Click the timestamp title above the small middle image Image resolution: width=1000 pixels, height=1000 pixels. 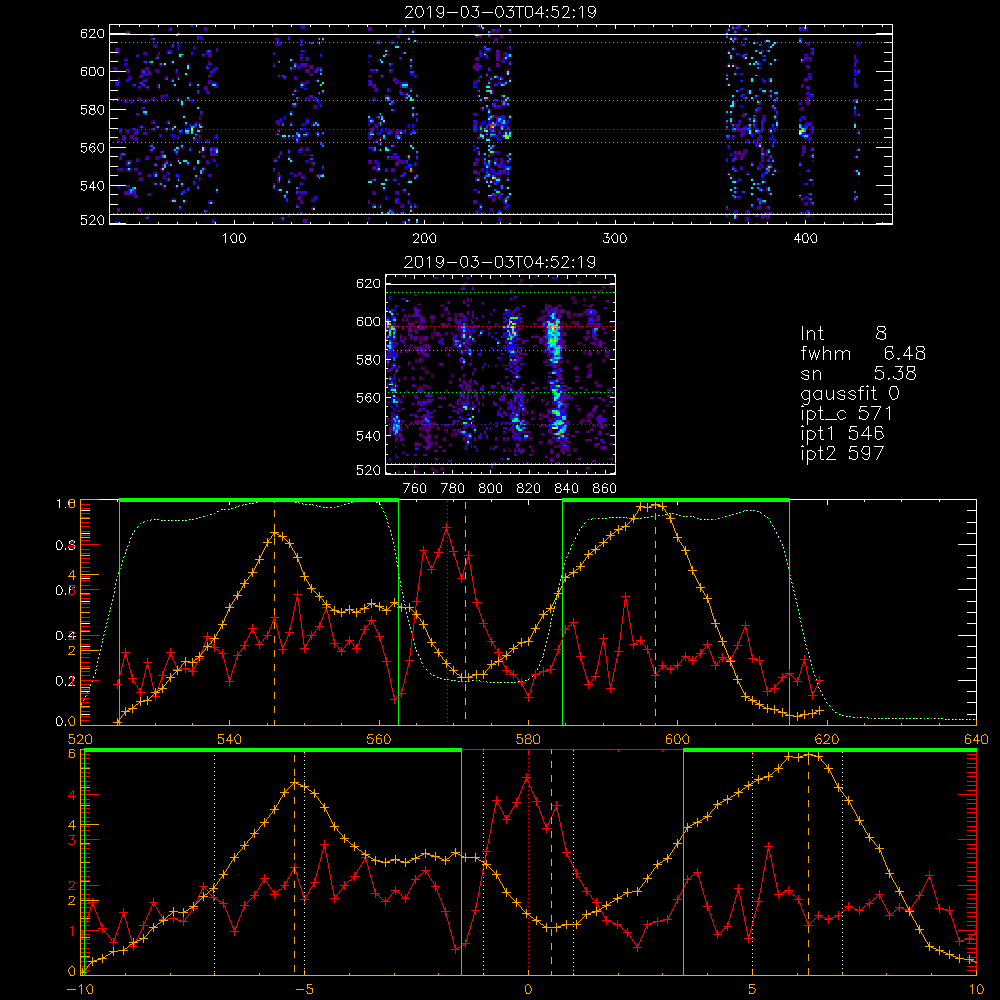500,262
